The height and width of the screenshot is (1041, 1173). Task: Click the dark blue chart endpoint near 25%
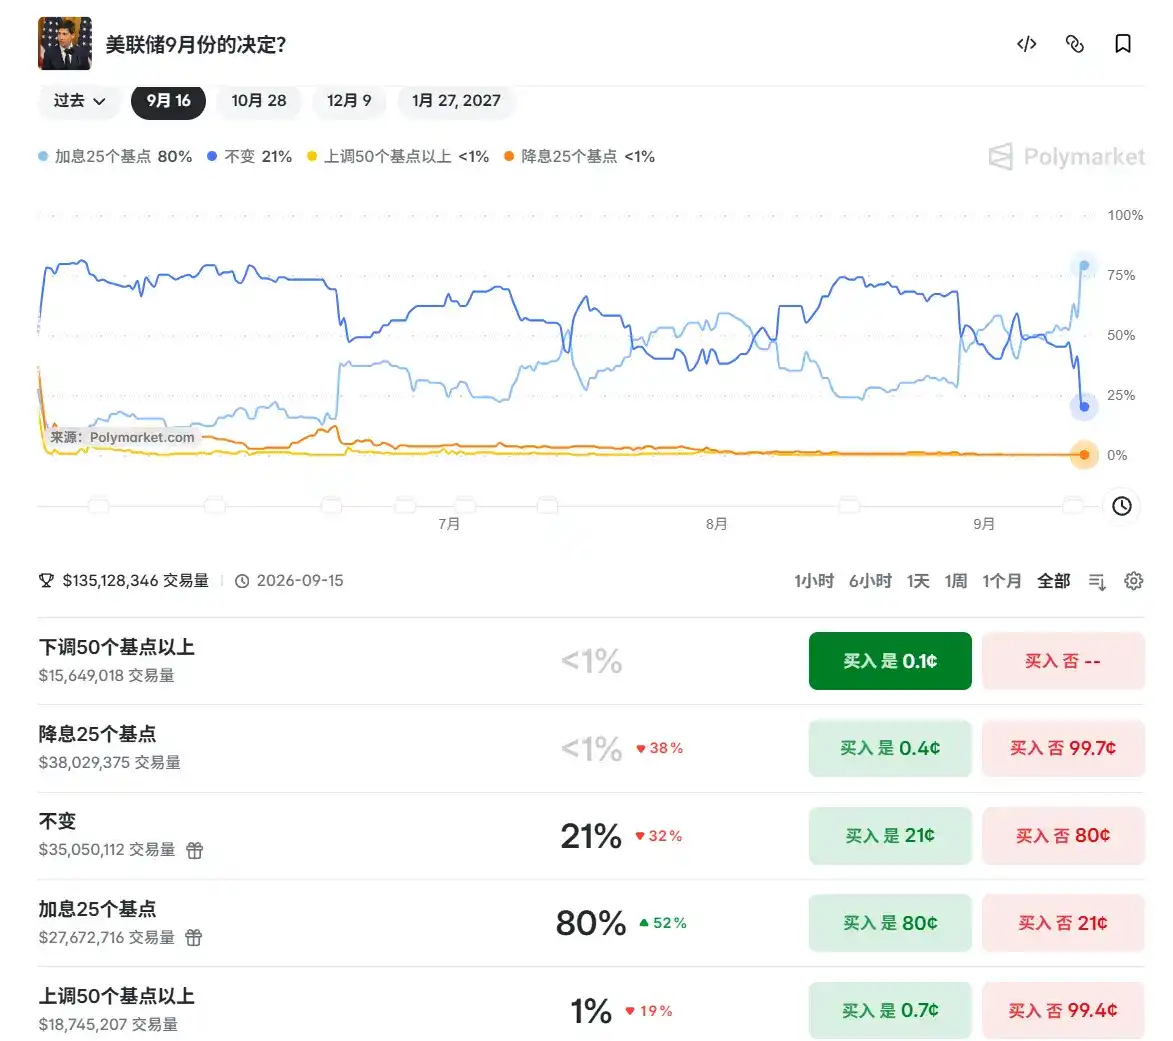coord(1084,407)
